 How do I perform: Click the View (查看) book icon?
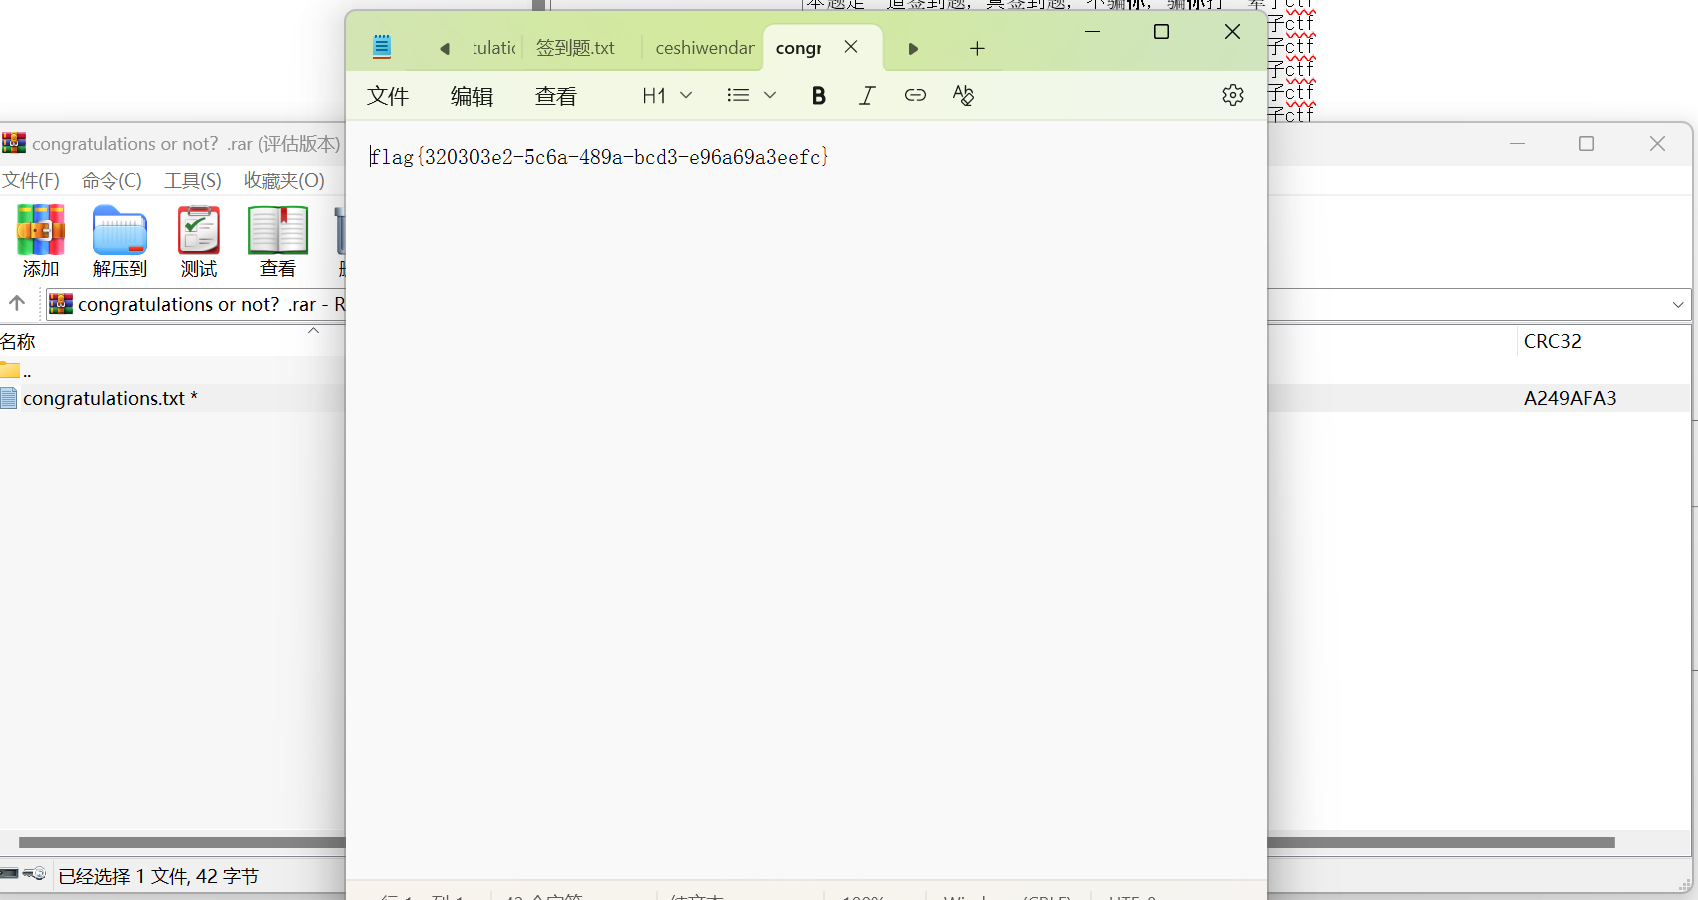click(277, 241)
